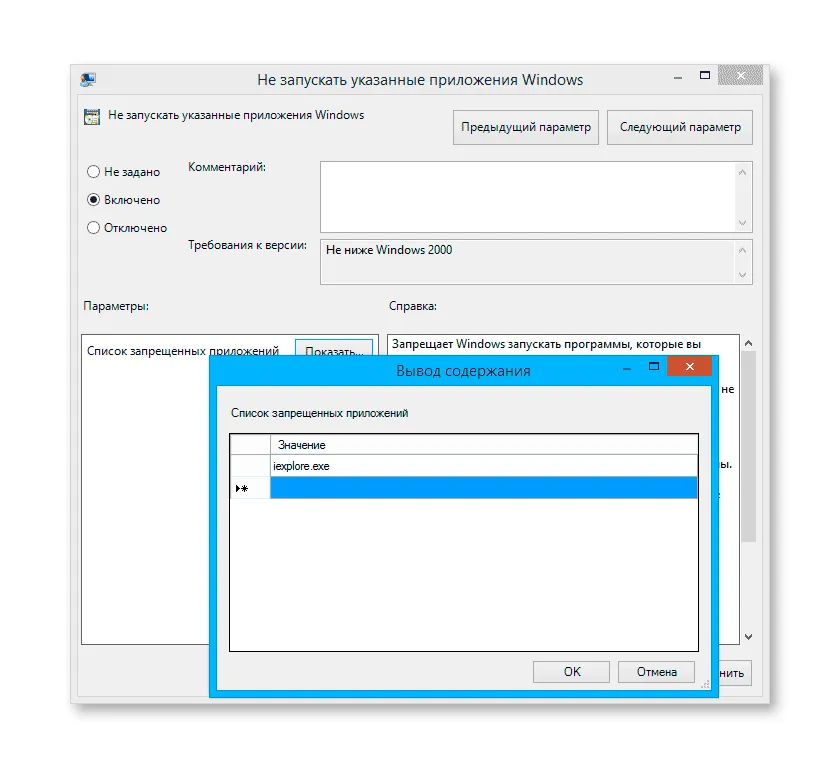Click the "Значение" column header
The width and height of the screenshot is (840, 768).
tap(483, 444)
